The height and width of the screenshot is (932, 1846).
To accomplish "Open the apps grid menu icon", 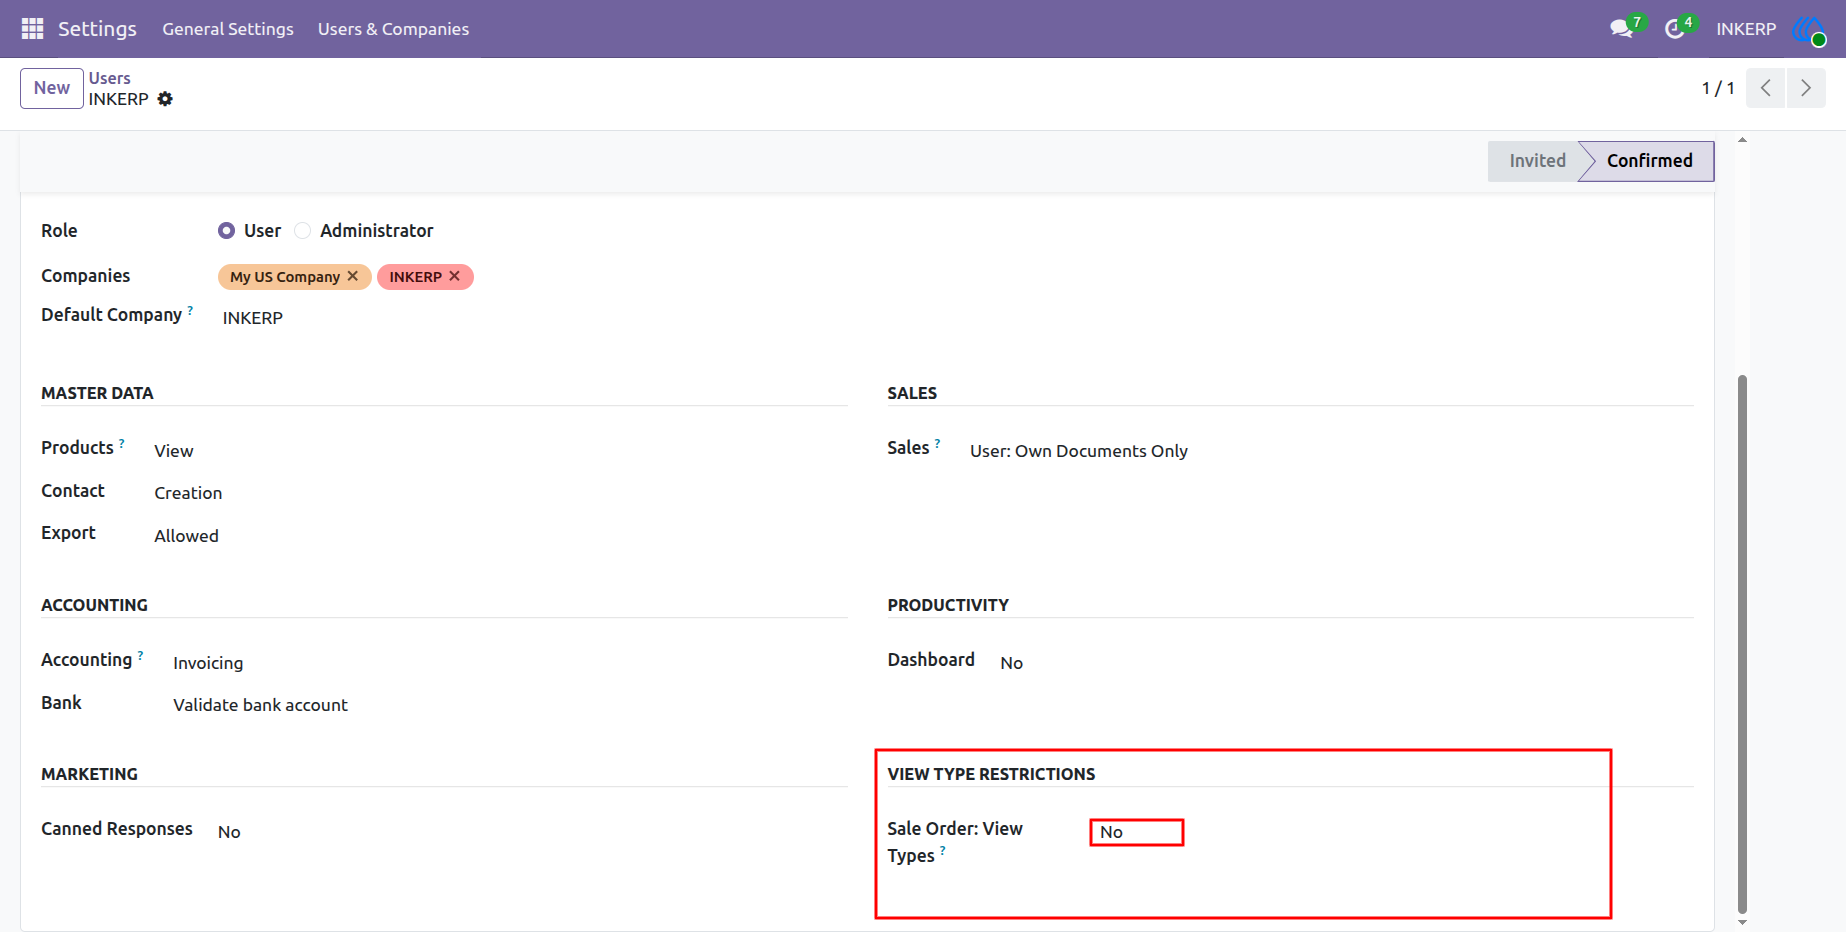I will click(32, 29).
